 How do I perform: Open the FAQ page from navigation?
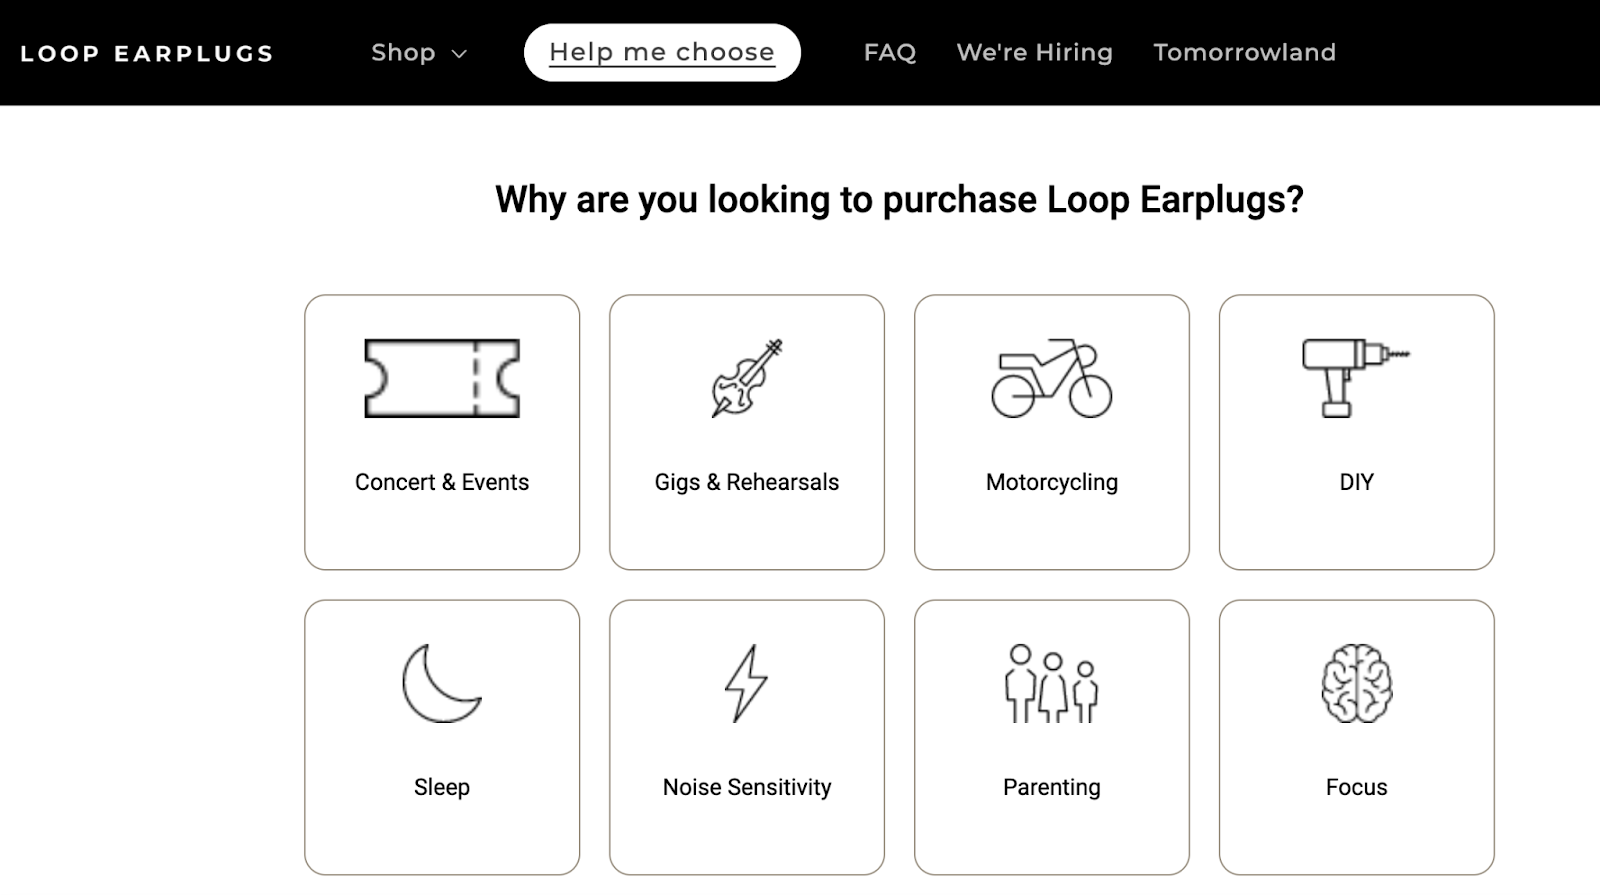(x=889, y=53)
